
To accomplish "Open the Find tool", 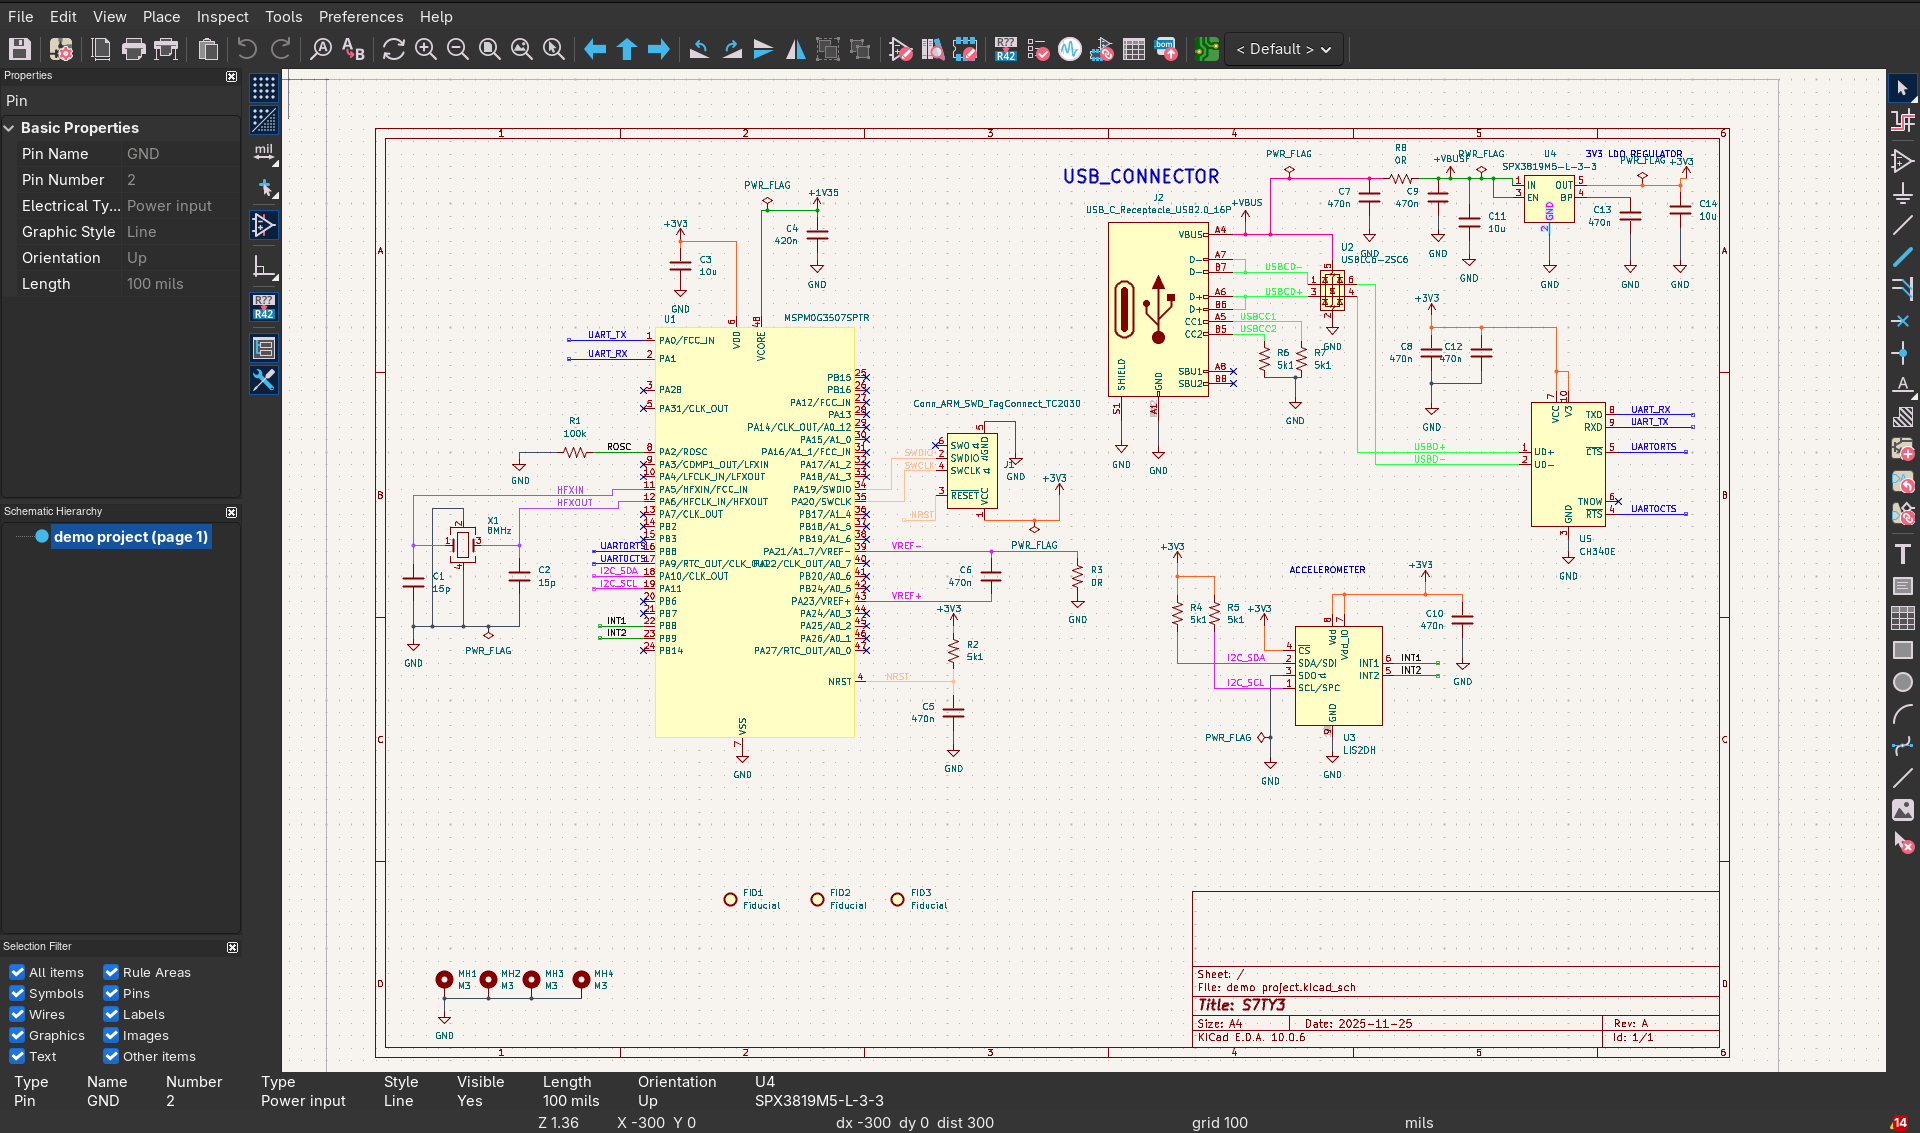I will [x=321, y=49].
